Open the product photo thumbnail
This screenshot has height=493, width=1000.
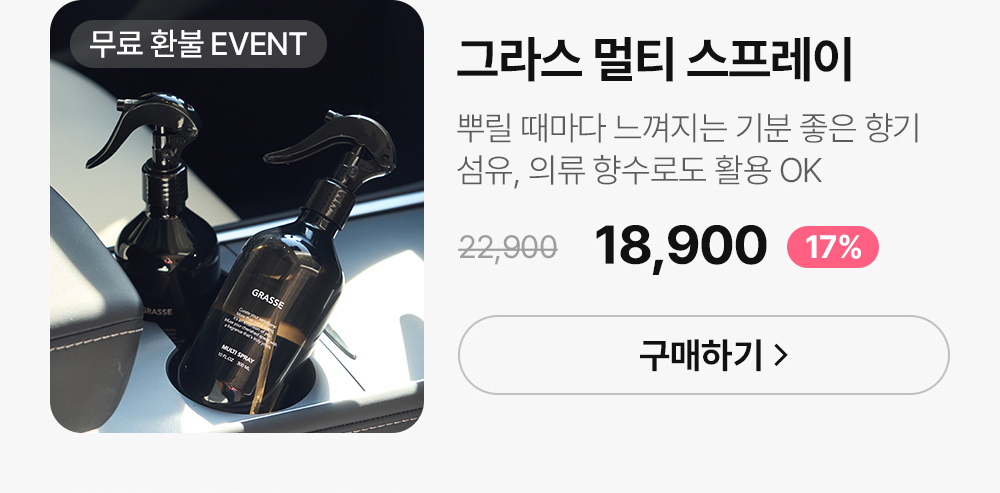coord(237,216)
